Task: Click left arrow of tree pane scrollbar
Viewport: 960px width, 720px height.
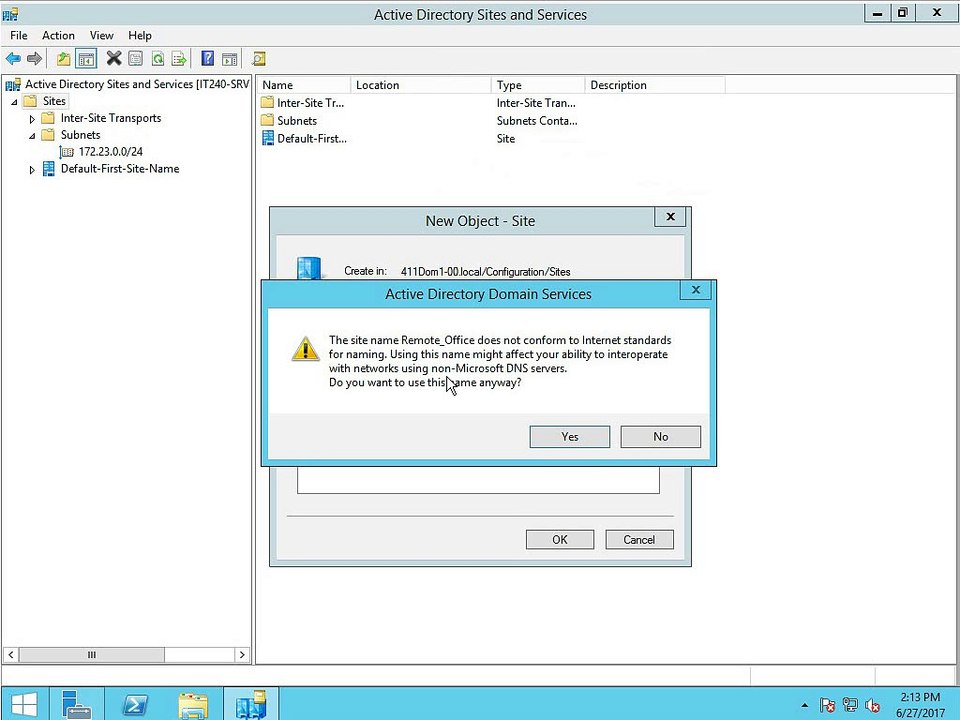Action: point(10,654)
